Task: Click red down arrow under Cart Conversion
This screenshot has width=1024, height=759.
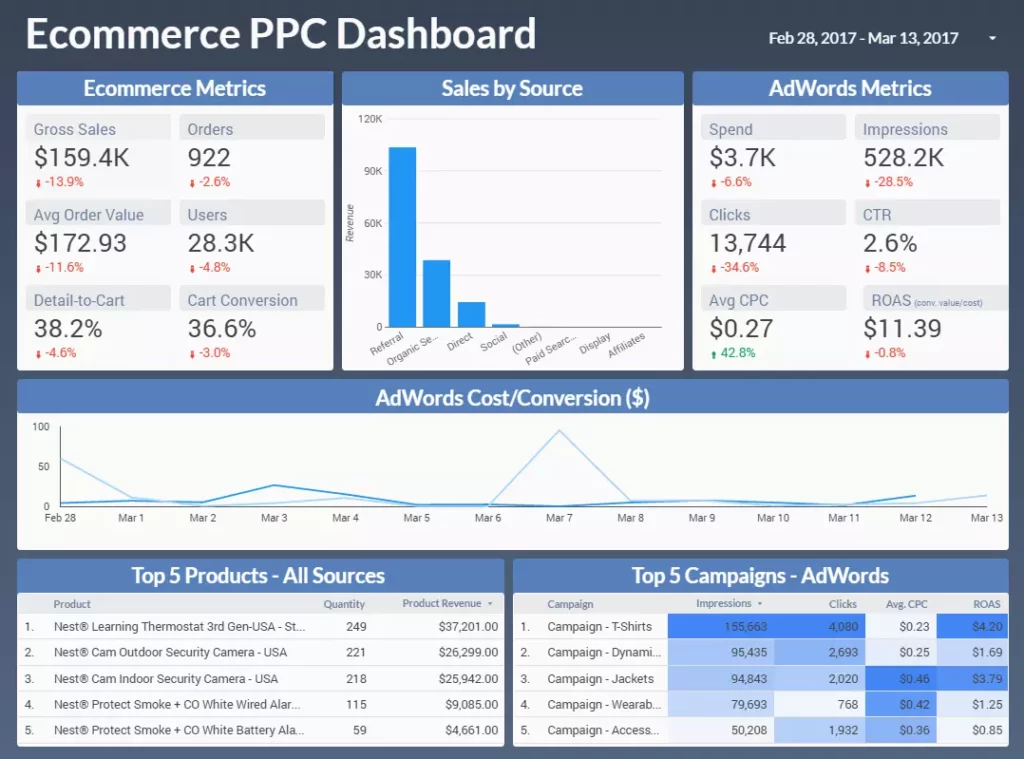Action: tap(192, 353)
